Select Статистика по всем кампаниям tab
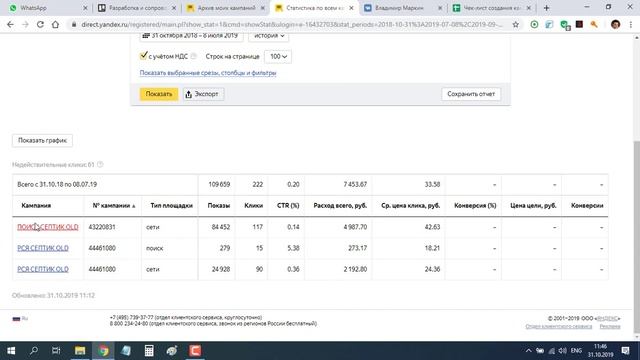Image resolution: width=640 pixels, height=360 pixels. coord(314,8)
